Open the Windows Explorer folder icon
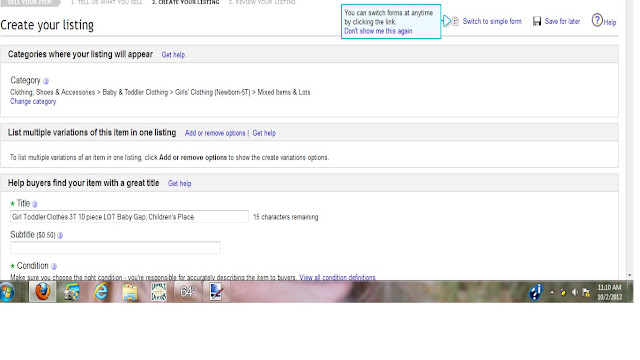This screenshot has width=640, height=360. pos(130,292)
